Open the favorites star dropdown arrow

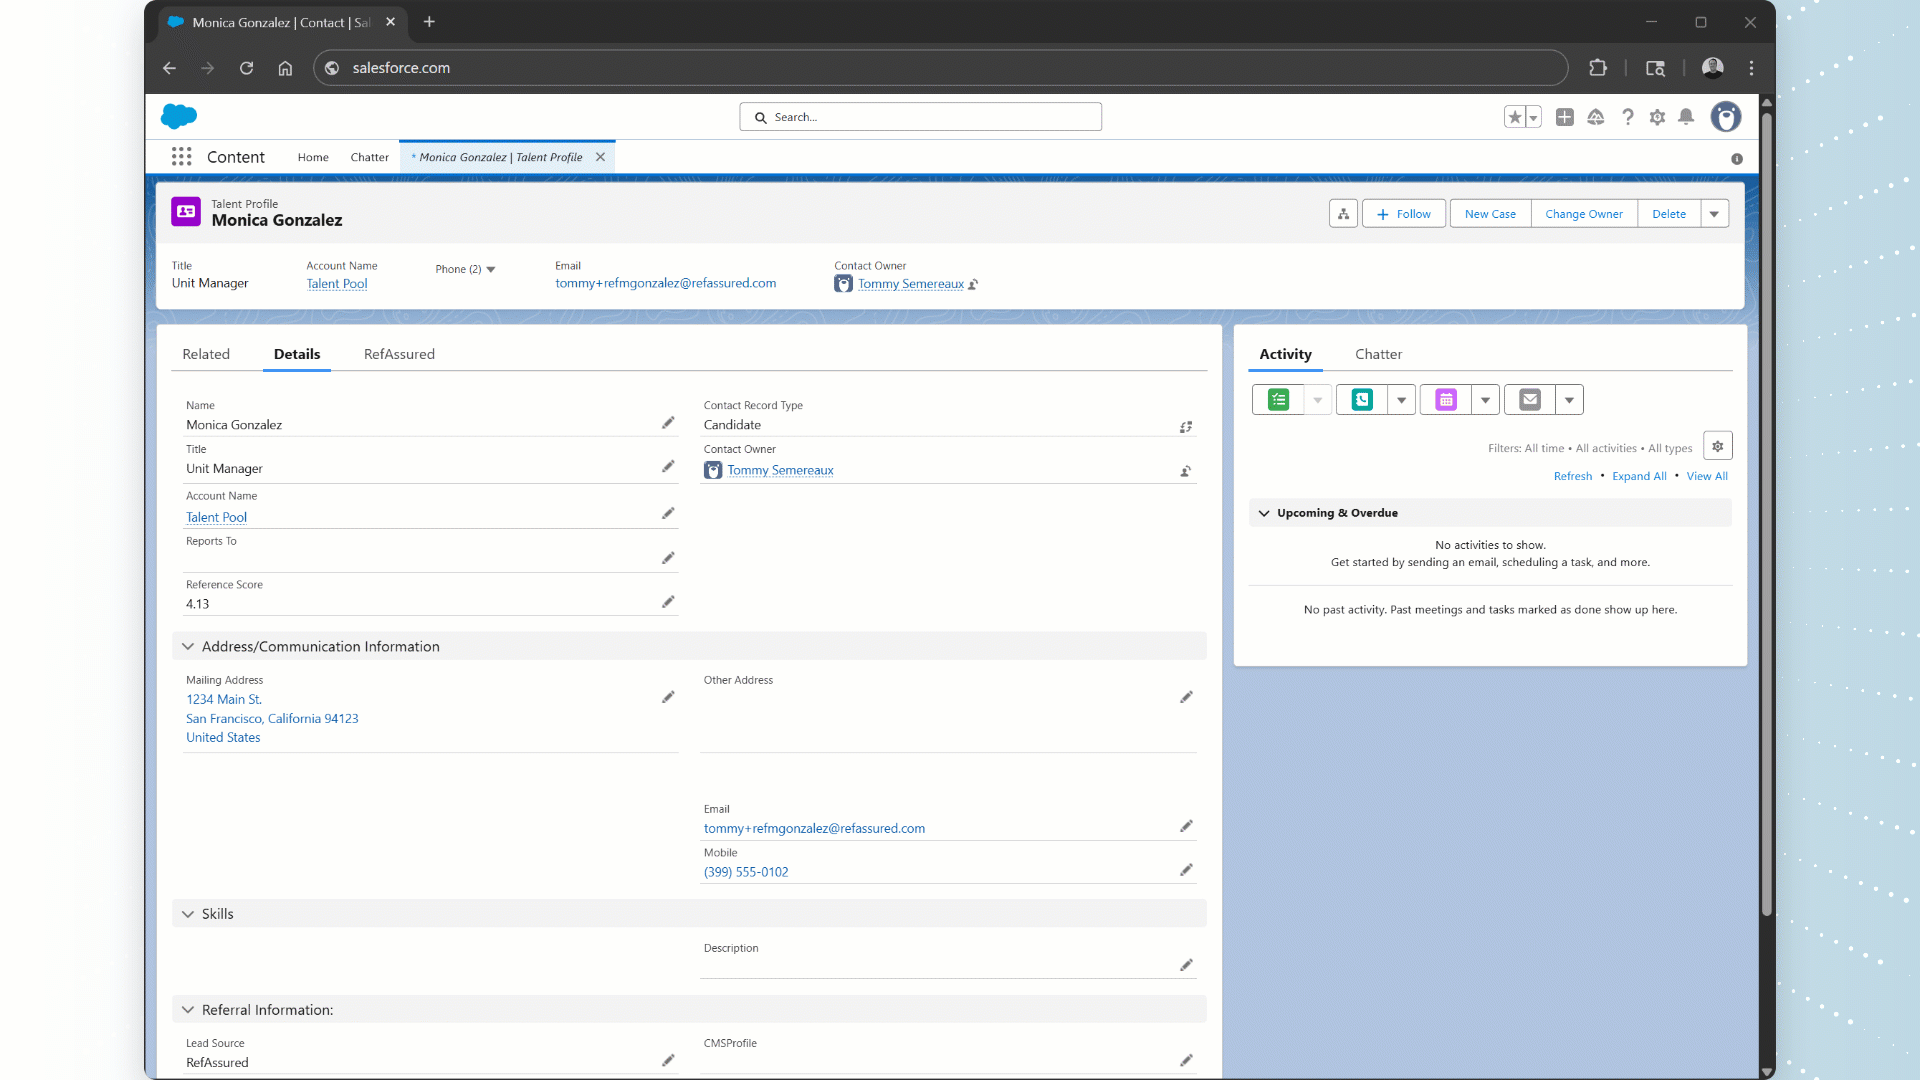click(x=1535, y=117)
